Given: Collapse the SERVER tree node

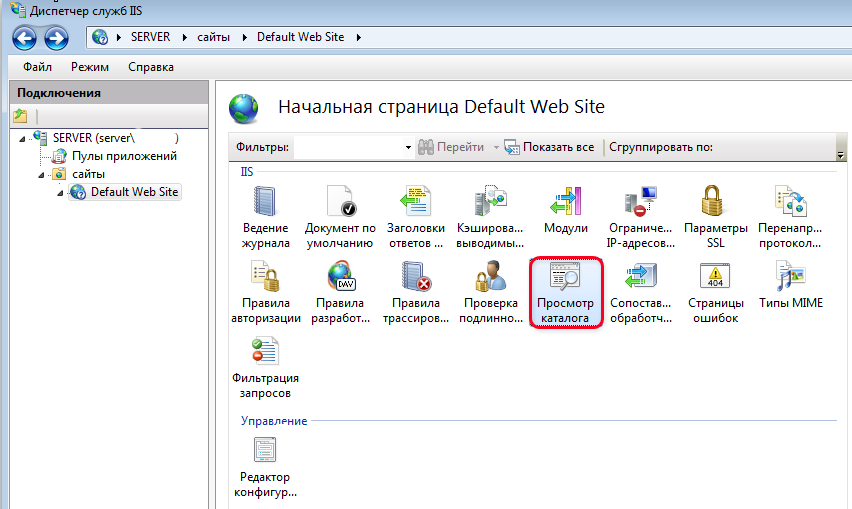Looking at the screenshot, I should pyautogui.click(x=22, y=139).
